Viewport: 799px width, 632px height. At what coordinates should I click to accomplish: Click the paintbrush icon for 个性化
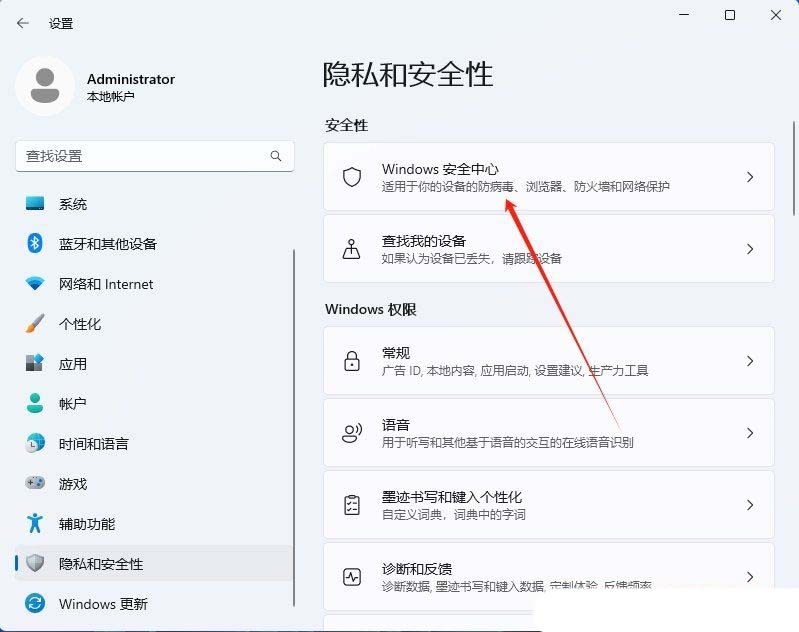[35, 323]
